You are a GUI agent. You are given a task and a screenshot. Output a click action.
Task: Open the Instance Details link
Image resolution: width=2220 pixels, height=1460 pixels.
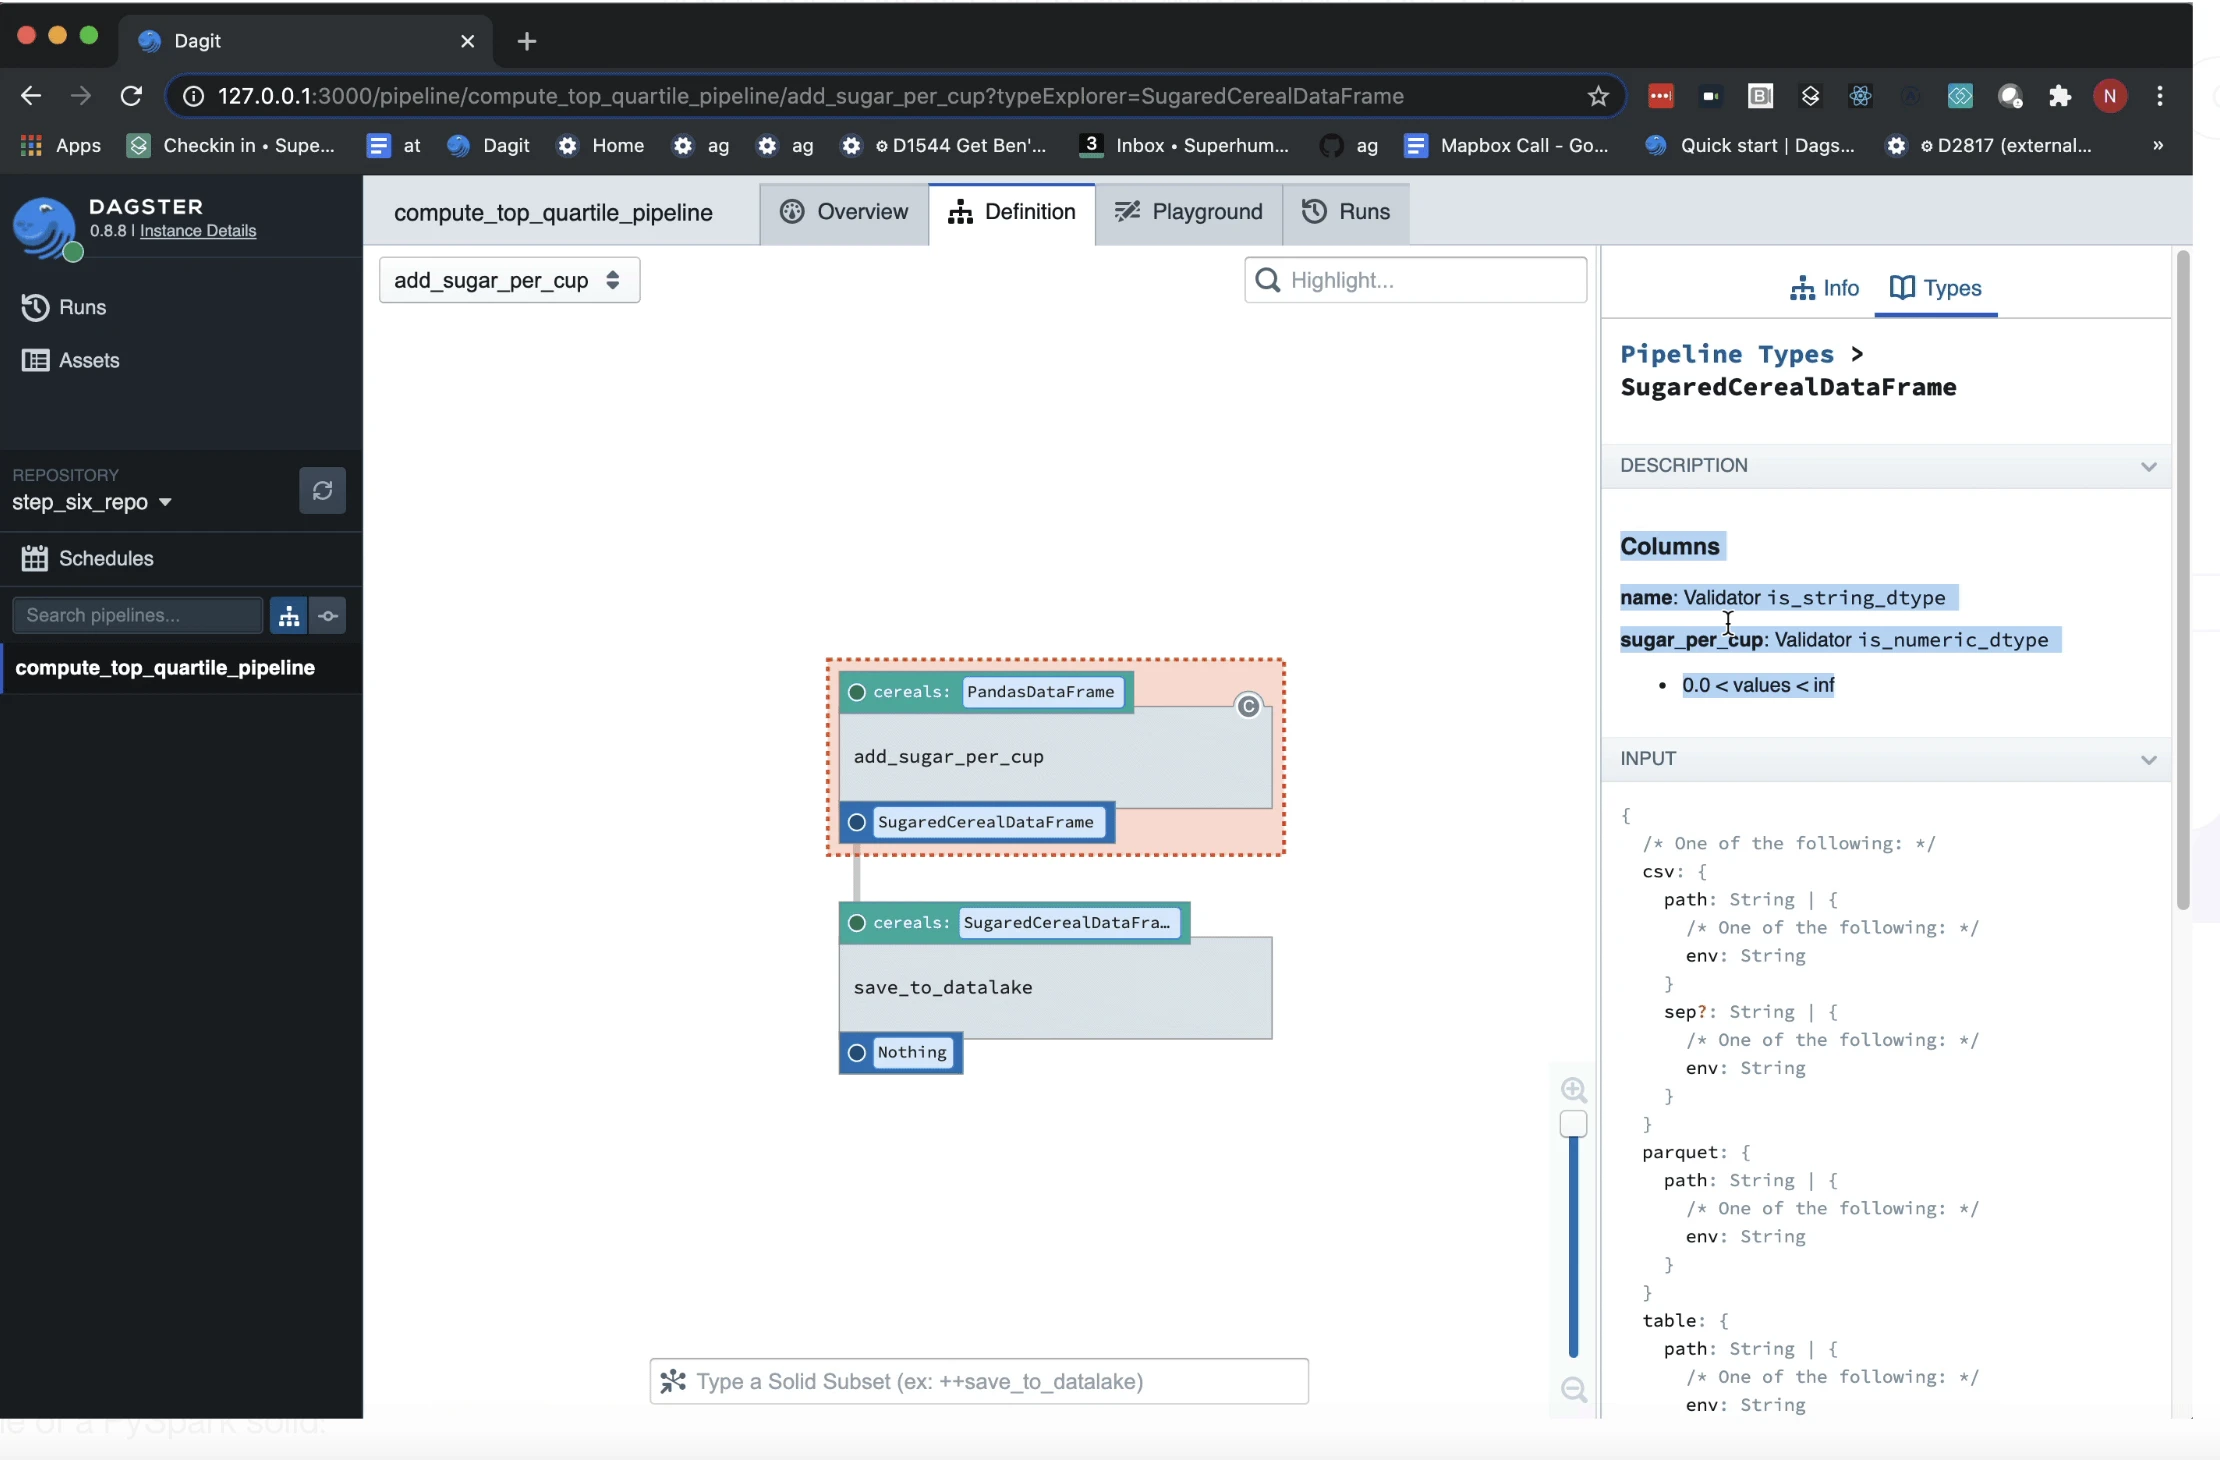(x=198, y=231)
